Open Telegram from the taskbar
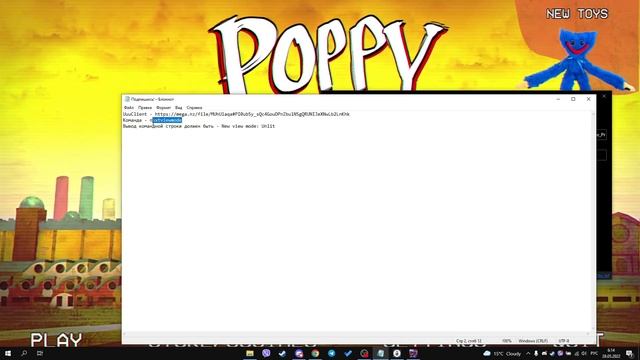 pyautogui.click(x=331, y=353)
